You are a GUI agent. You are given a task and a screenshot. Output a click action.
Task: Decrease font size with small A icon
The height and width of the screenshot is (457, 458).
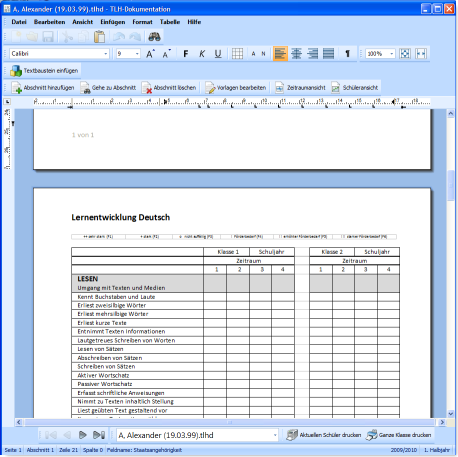(x=166, y=54)
